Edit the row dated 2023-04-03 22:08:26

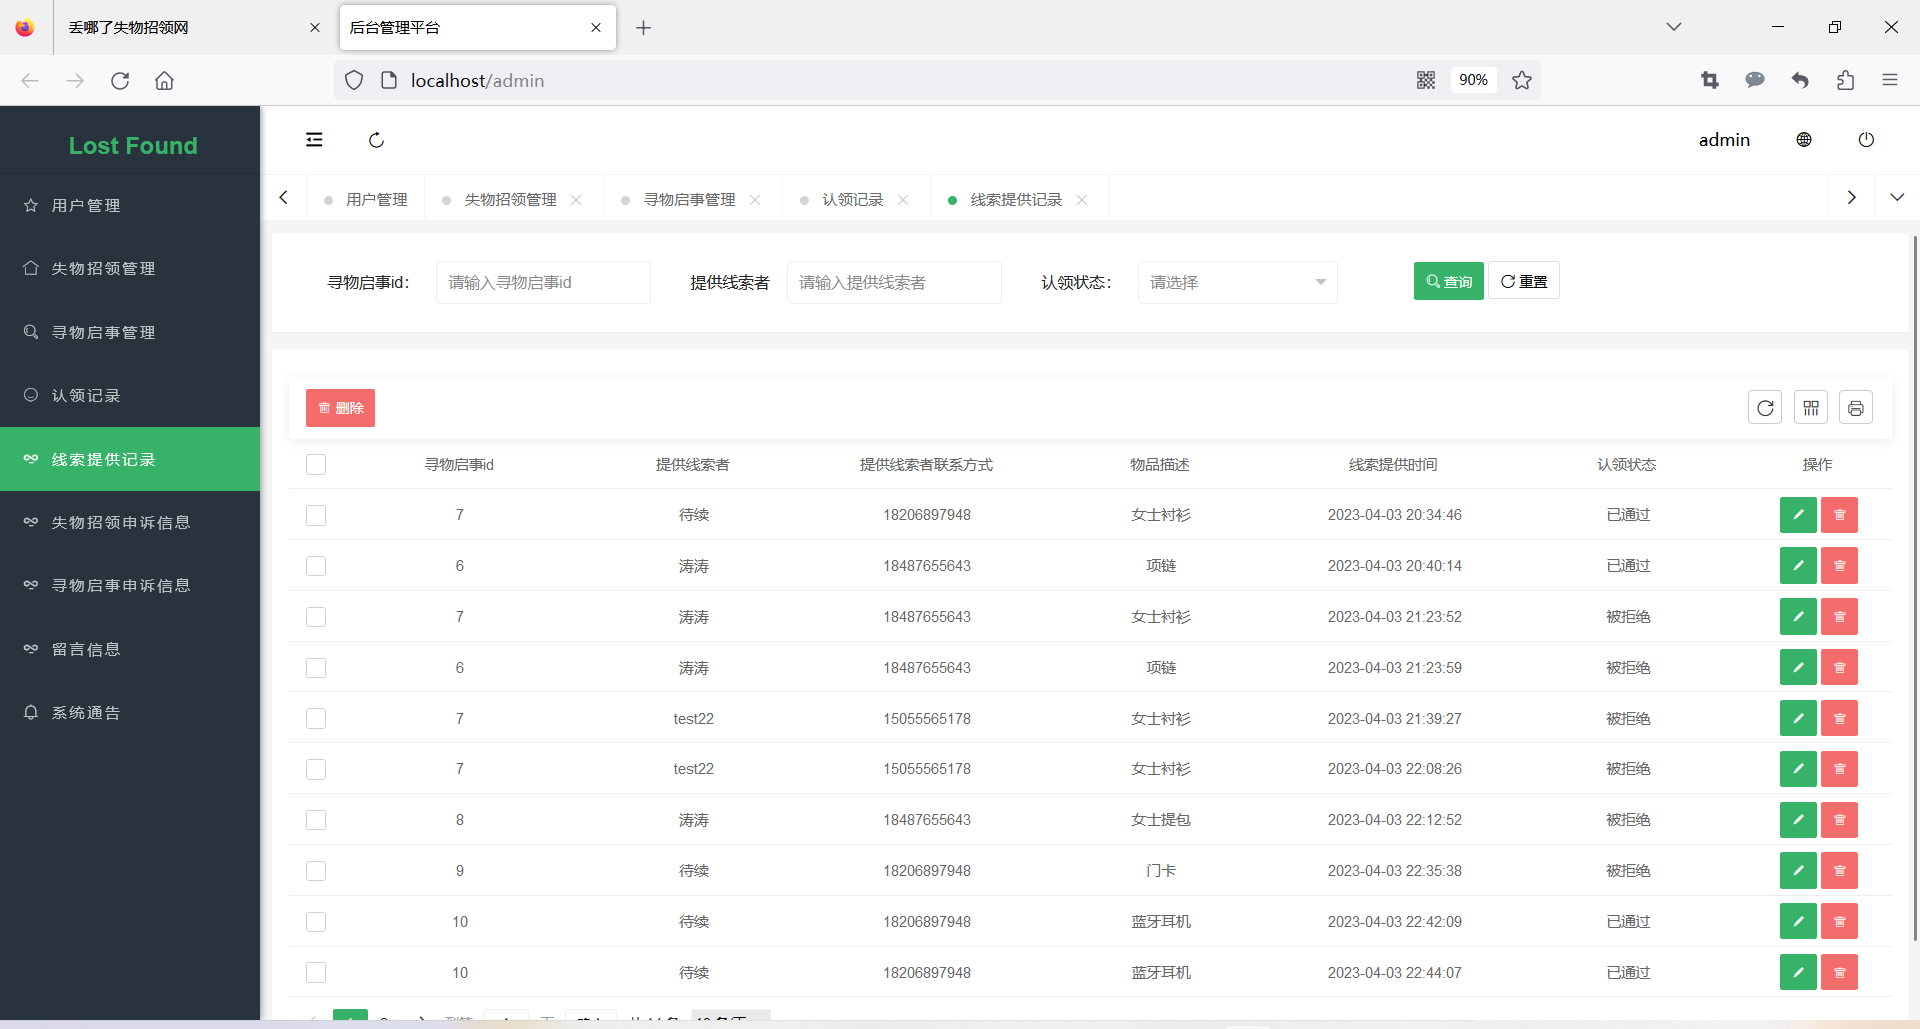click(x=1798, y=769)
